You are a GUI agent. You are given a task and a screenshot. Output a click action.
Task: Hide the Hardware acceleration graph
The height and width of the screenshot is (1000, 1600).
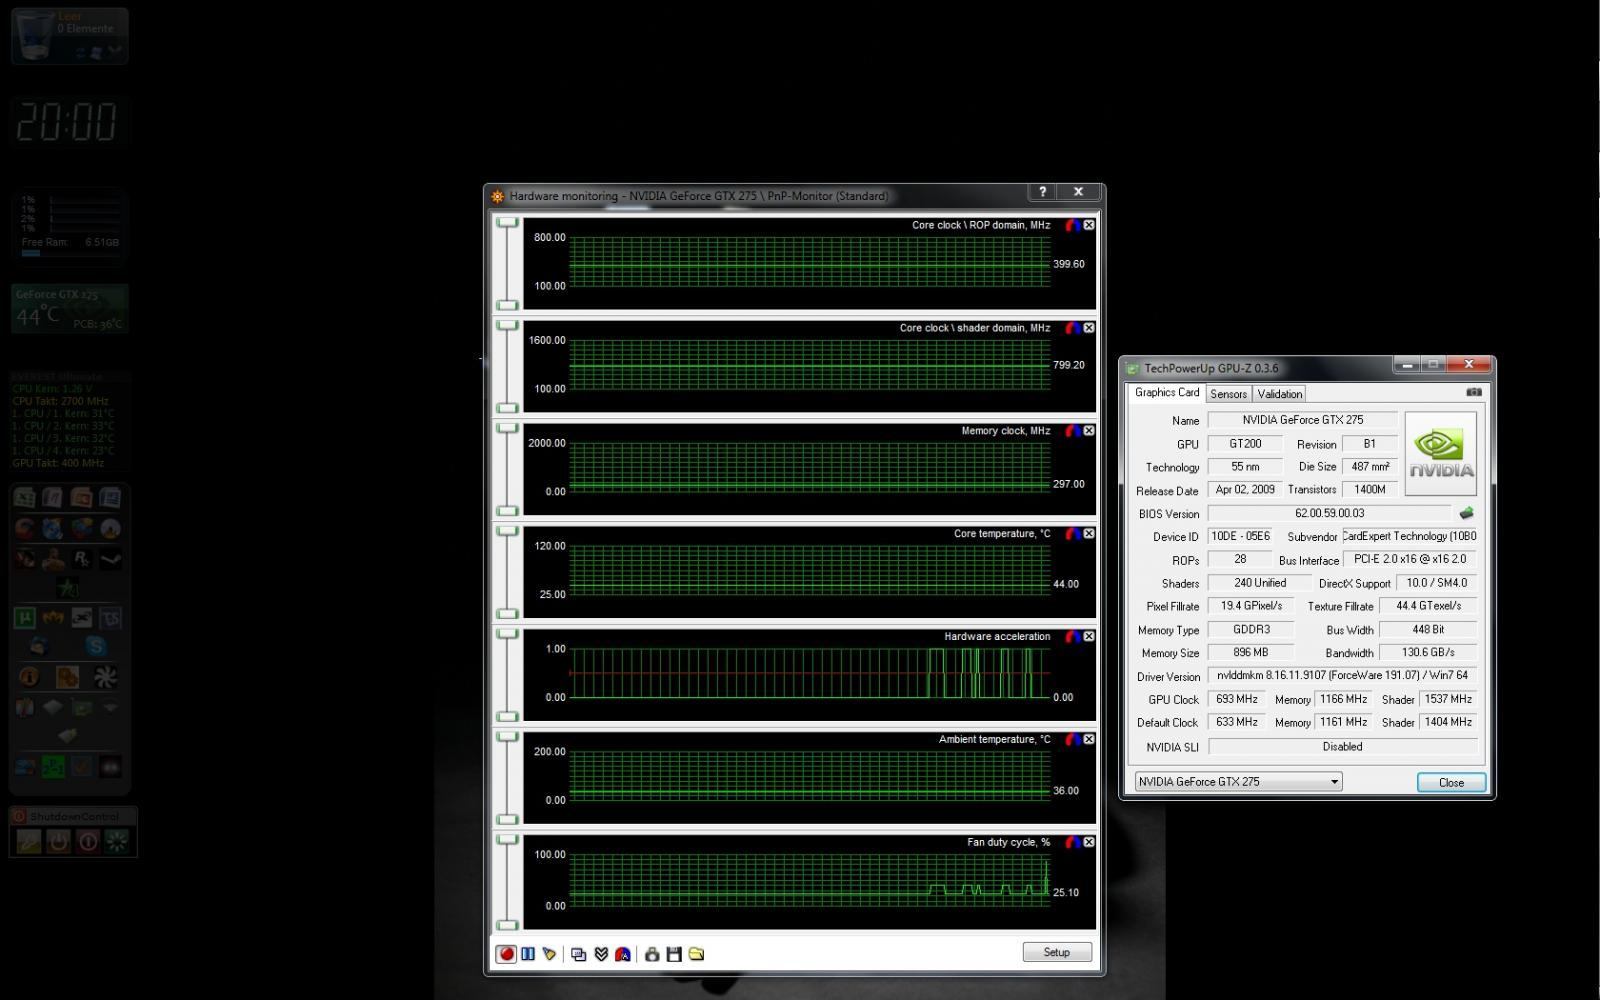click(1089, 637)
